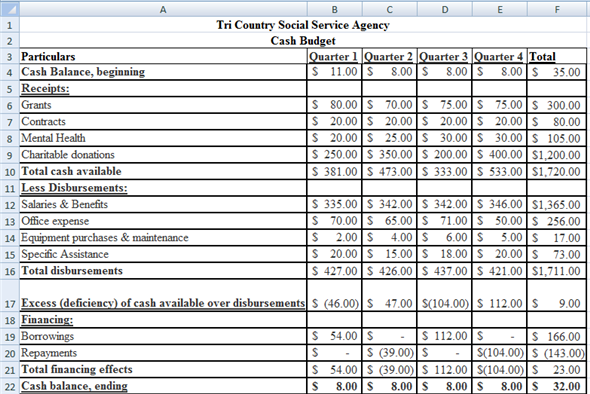Select column C header
This screenshot has width=590, height=394.
[389, 9]
